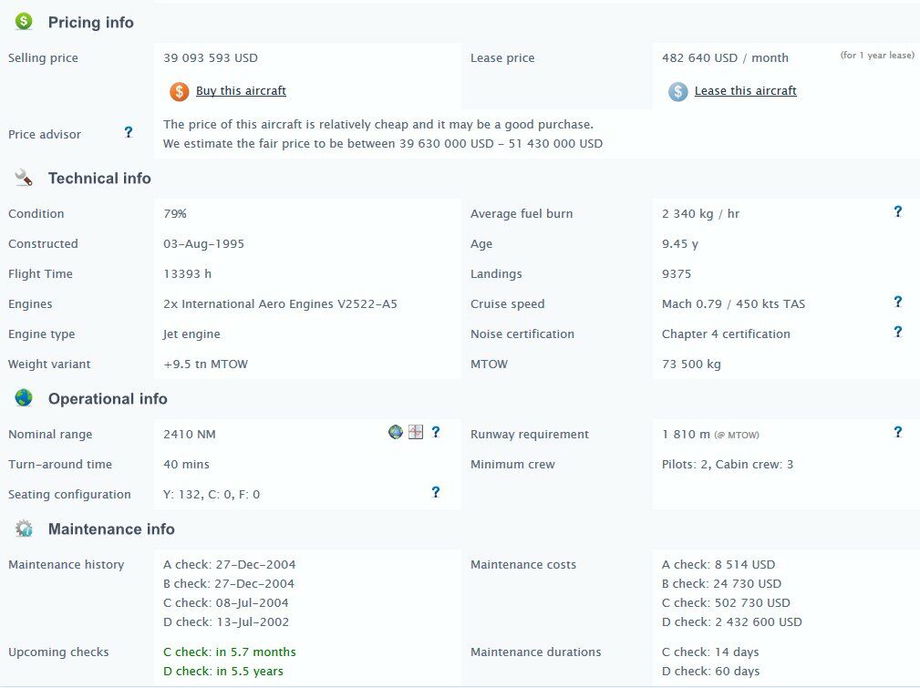The image size is (920, 688).
Task: Show Nominal range on the globe
Action: point(396,432)
